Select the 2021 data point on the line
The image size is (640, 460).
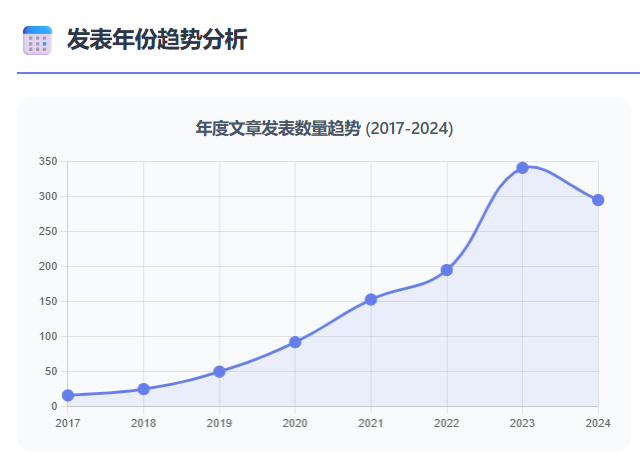[371, 300]
